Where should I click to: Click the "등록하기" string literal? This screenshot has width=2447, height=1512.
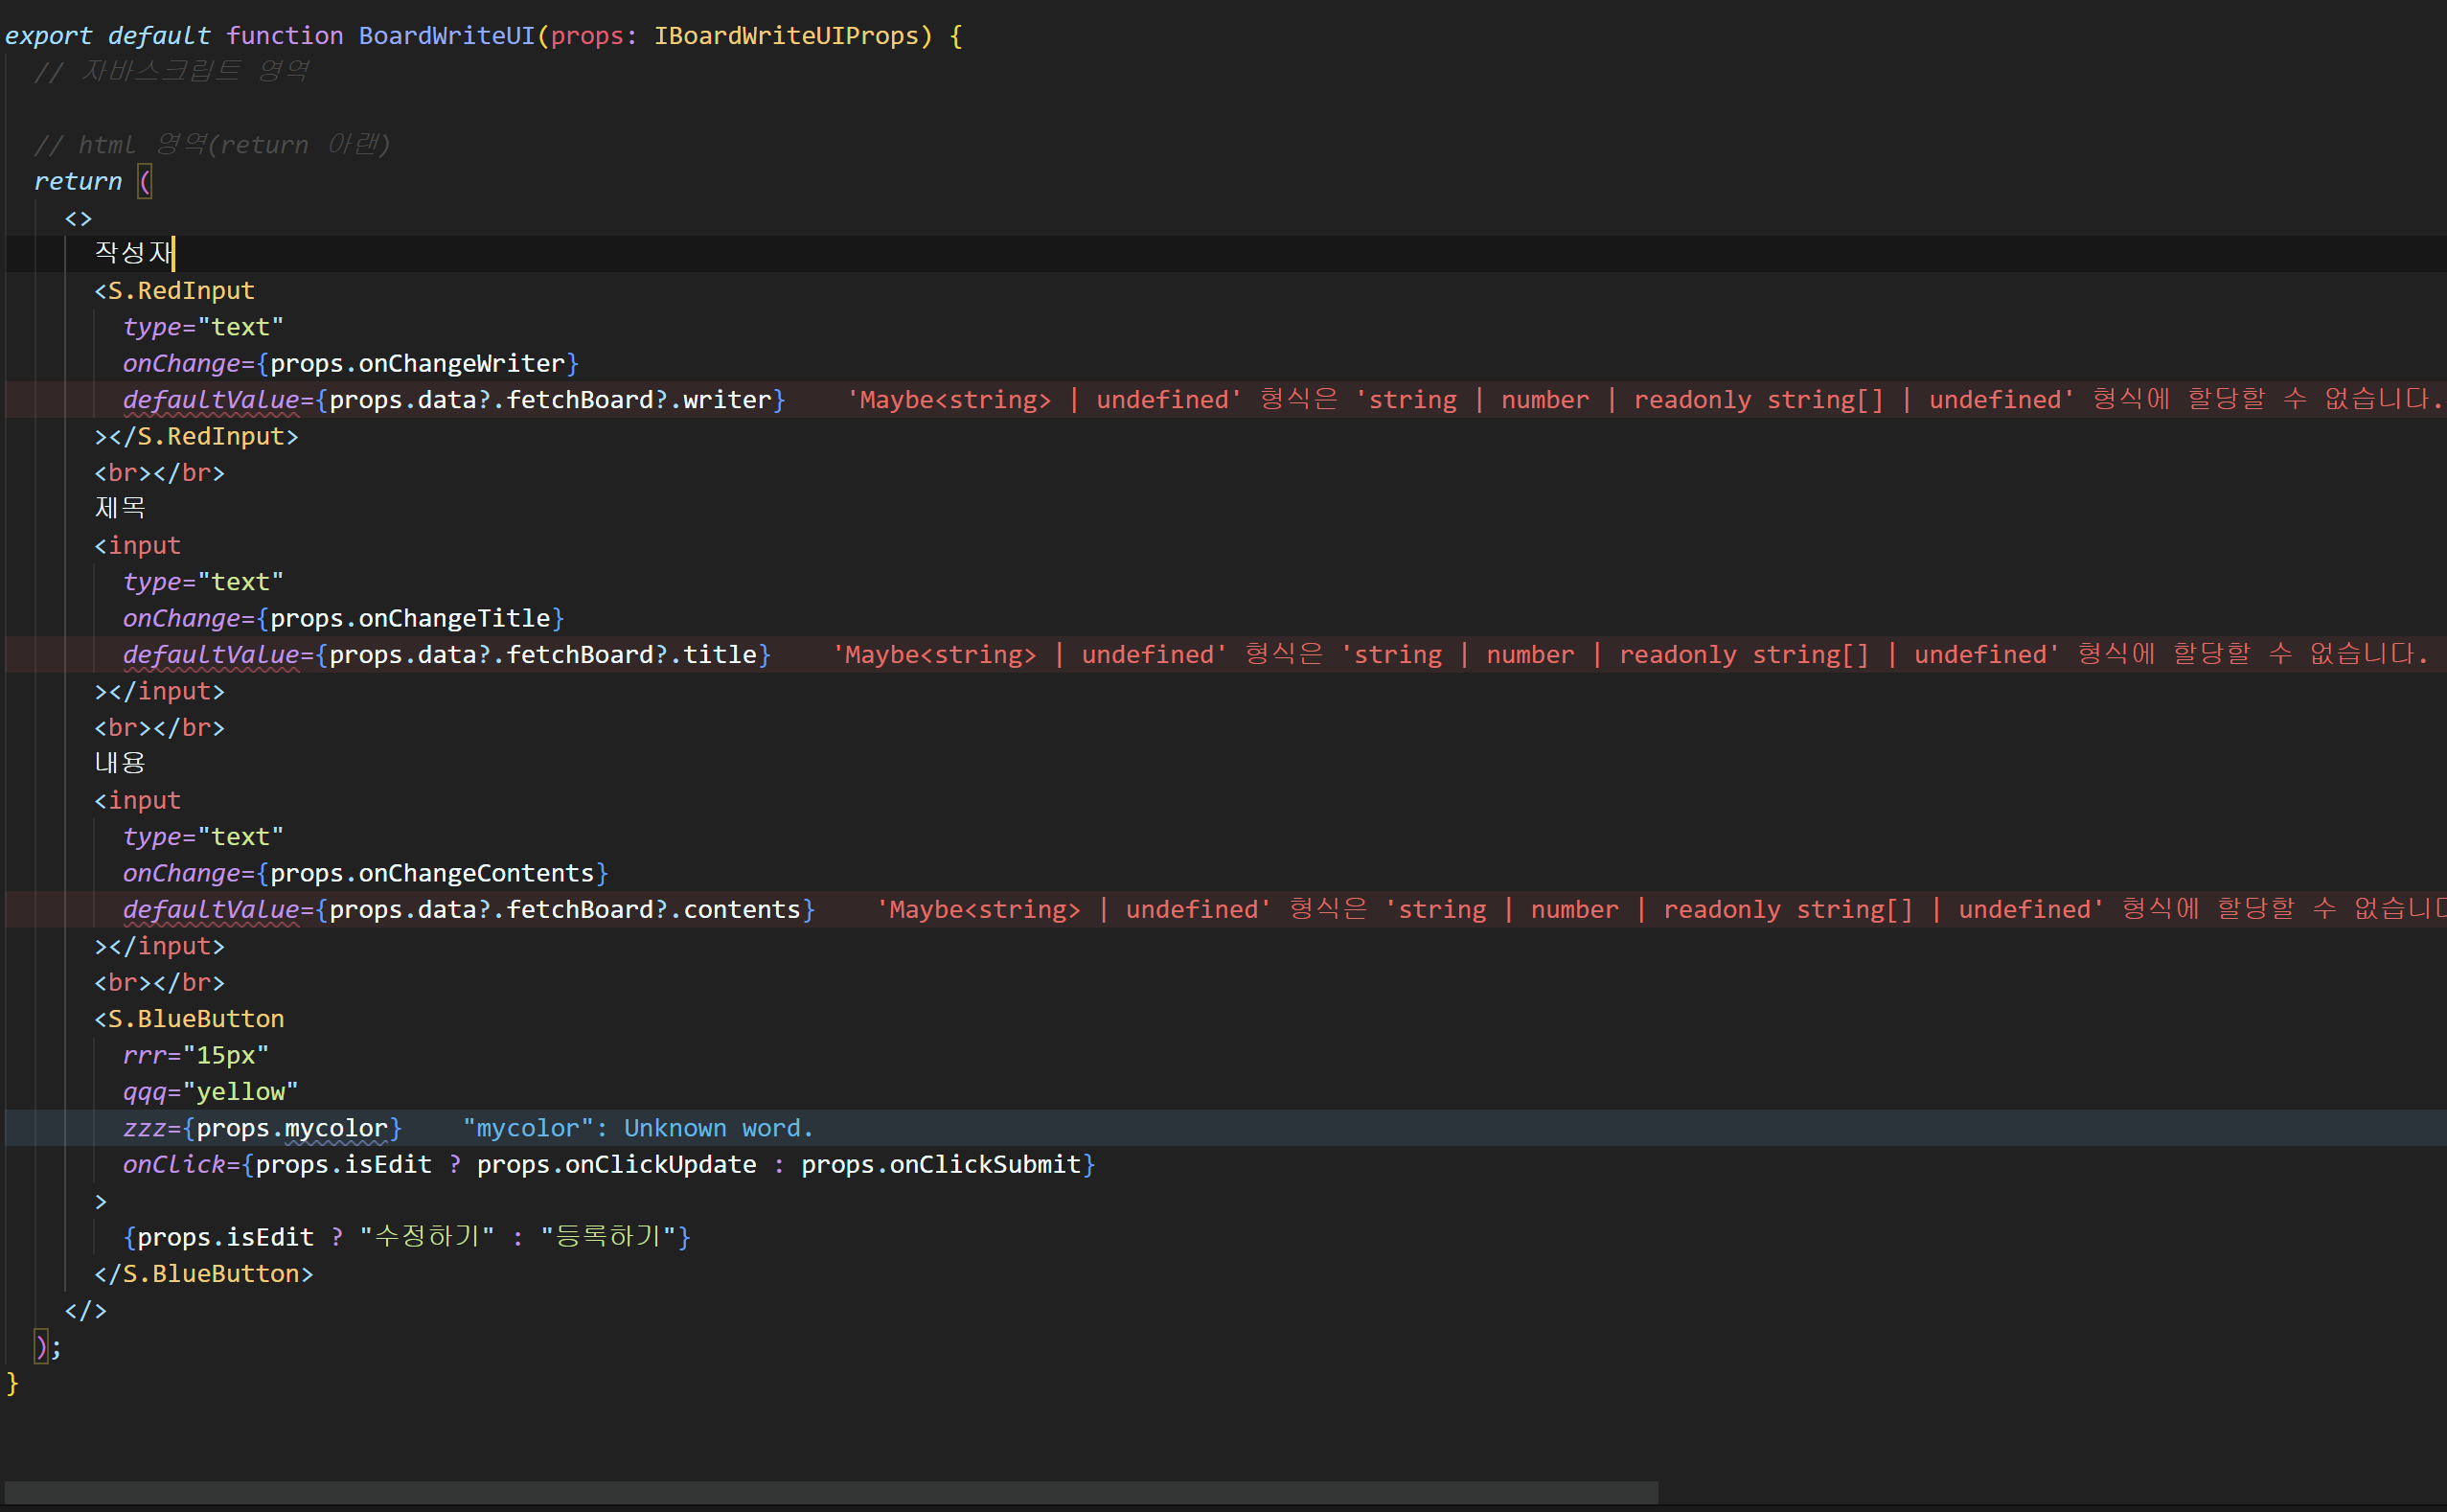pyautogui.click(x=609, y=1238)
